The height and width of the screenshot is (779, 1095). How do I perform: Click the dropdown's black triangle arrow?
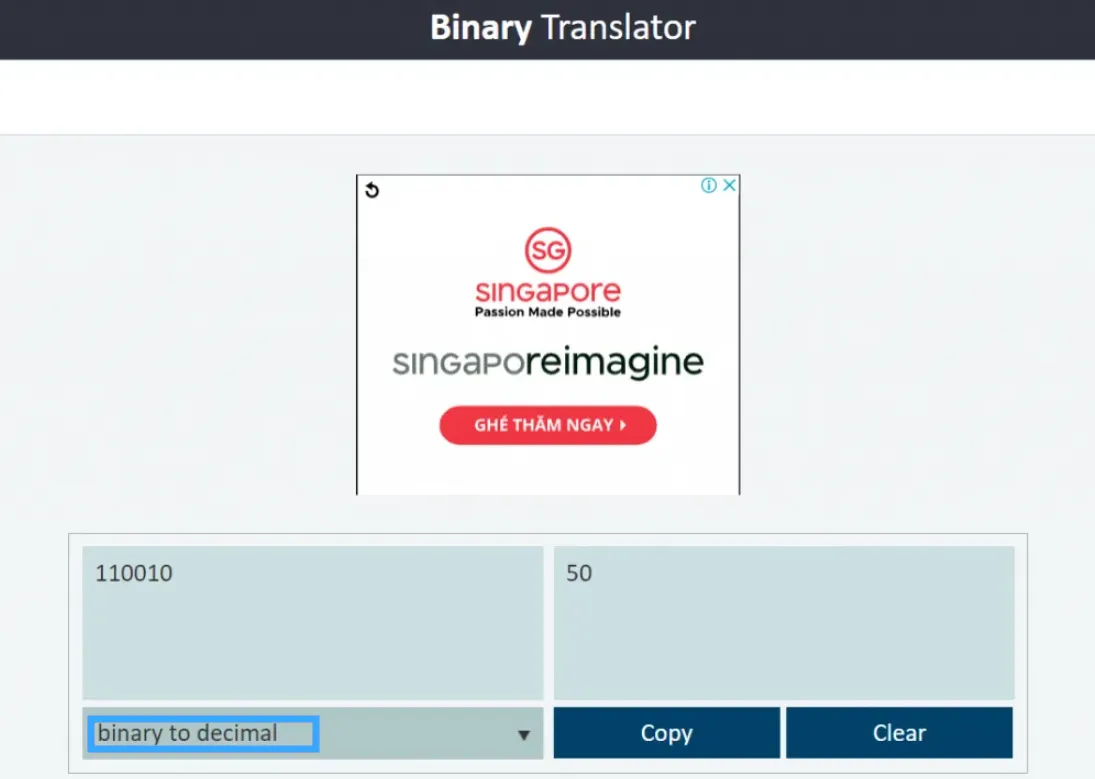click(x=523, y=735)
